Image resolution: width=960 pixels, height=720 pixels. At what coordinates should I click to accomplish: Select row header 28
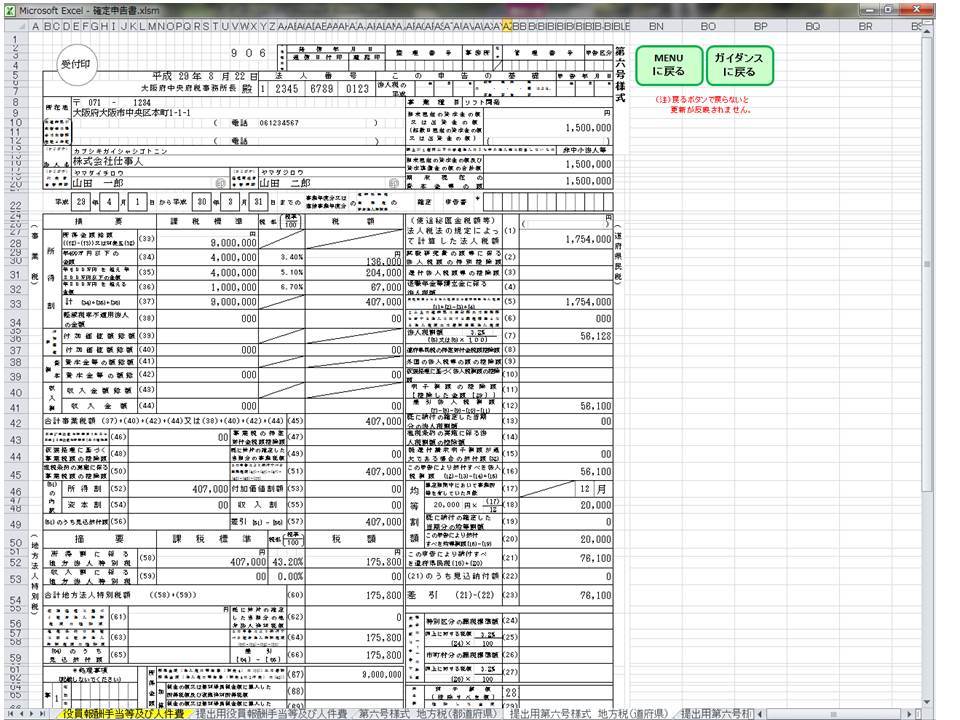pos(16,243)
